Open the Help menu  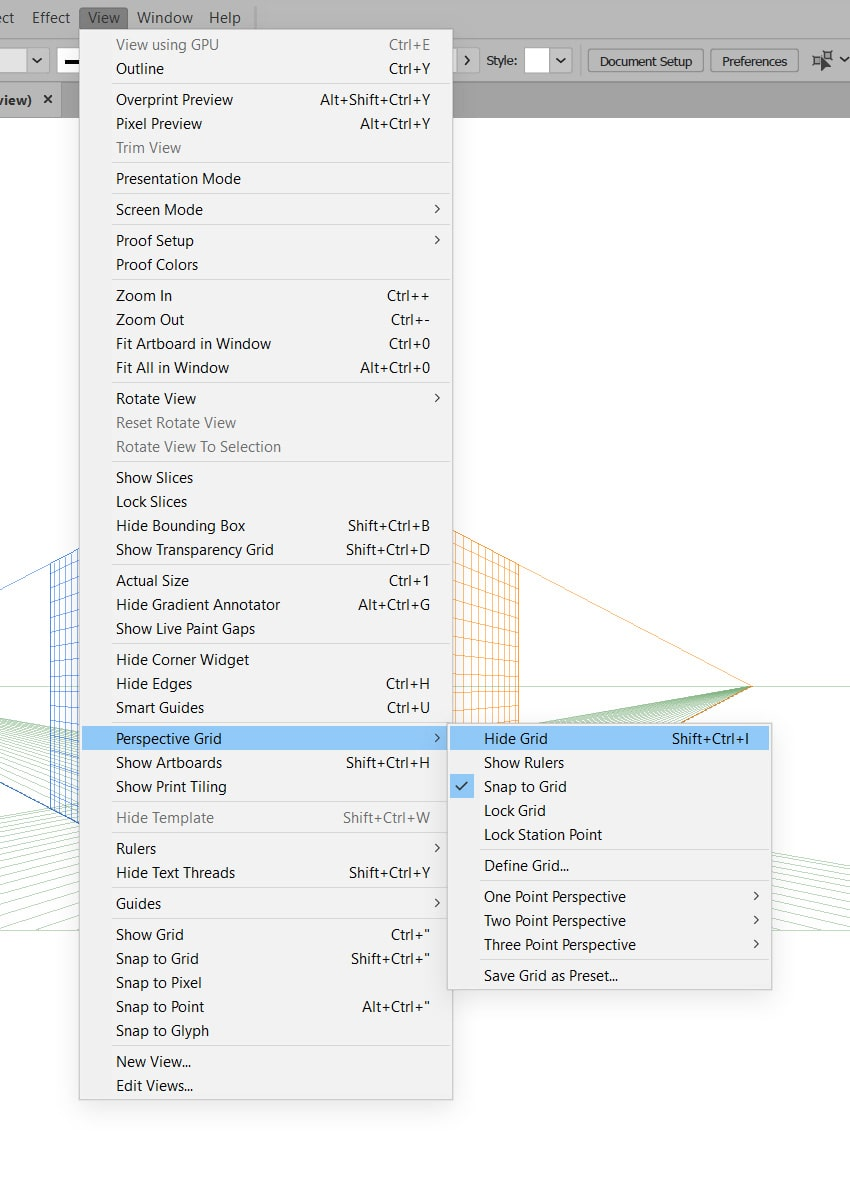224,17
